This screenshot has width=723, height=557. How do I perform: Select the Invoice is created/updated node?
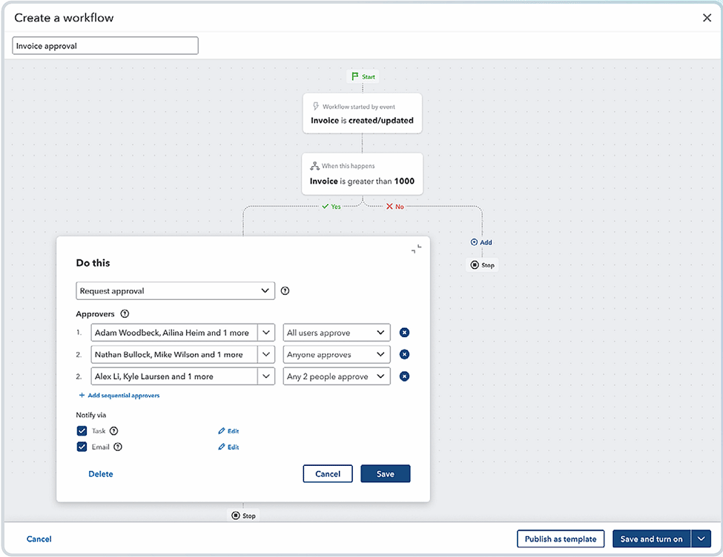(x=362, y=113)
